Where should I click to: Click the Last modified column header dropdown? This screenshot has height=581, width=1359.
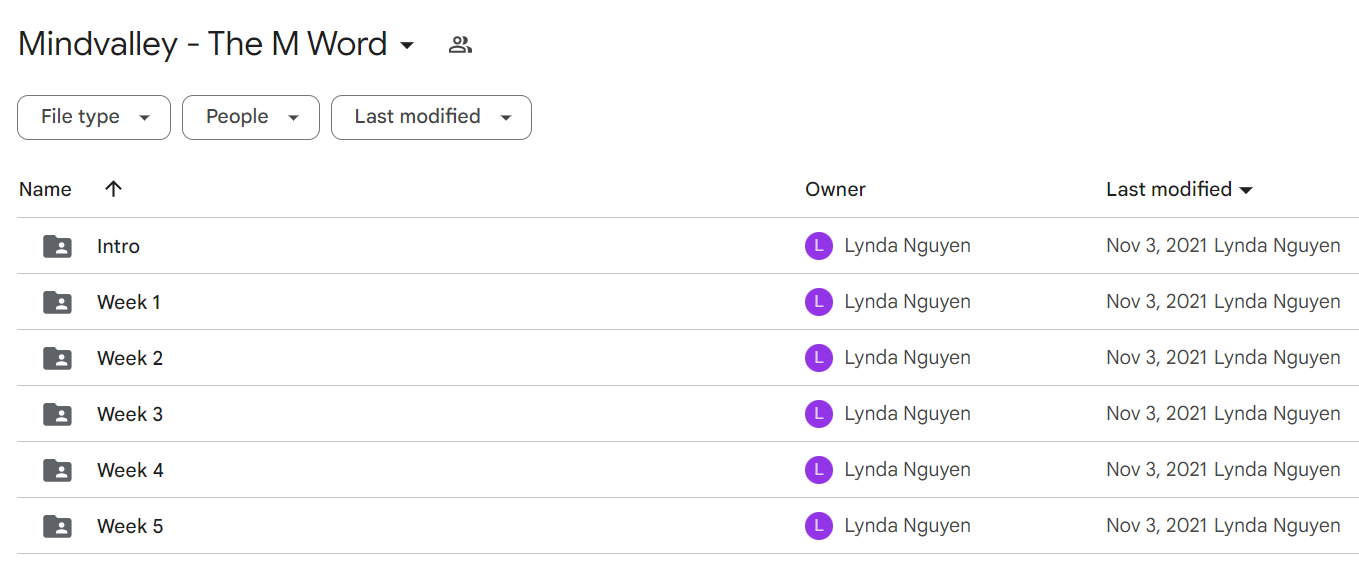(x=1180, y=189)
